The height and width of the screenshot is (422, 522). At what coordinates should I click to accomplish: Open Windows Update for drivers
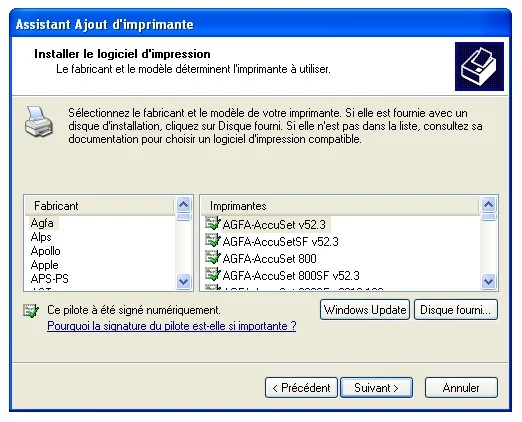point(365,310)
